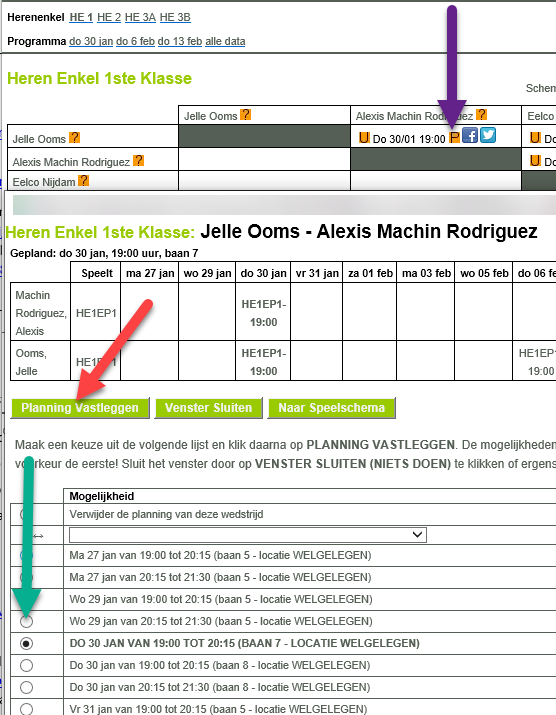Click HE1EP1 Speelt cell for Machin Rodriguez
Viewport: 556px width, 715px height.
96,313
